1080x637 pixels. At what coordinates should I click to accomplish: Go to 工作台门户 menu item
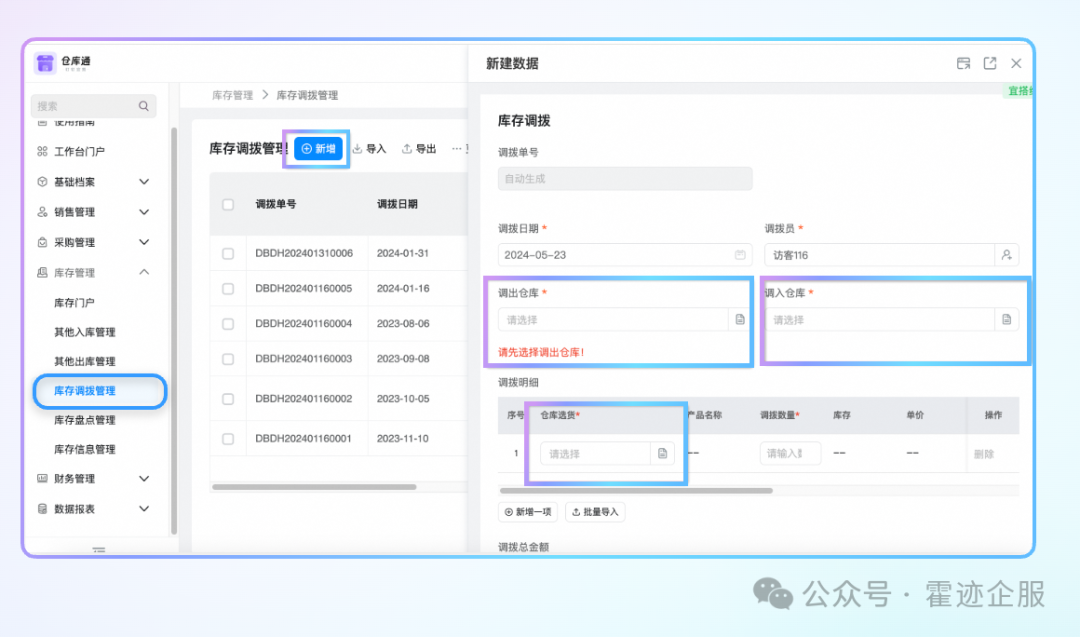79,152
